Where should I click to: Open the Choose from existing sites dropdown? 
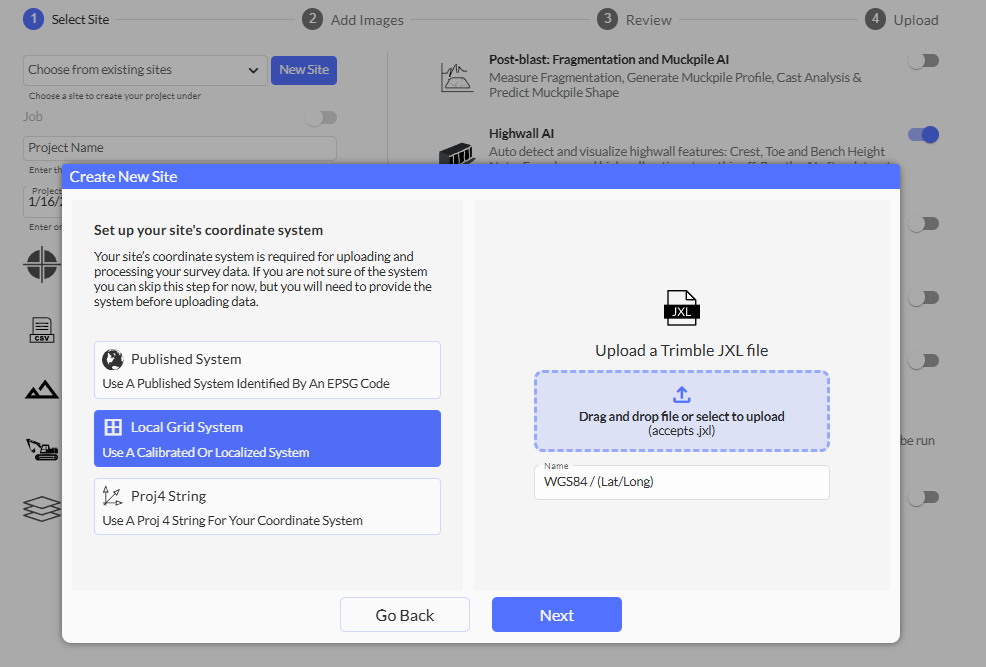pyautogui.click(x=145, y=70)
